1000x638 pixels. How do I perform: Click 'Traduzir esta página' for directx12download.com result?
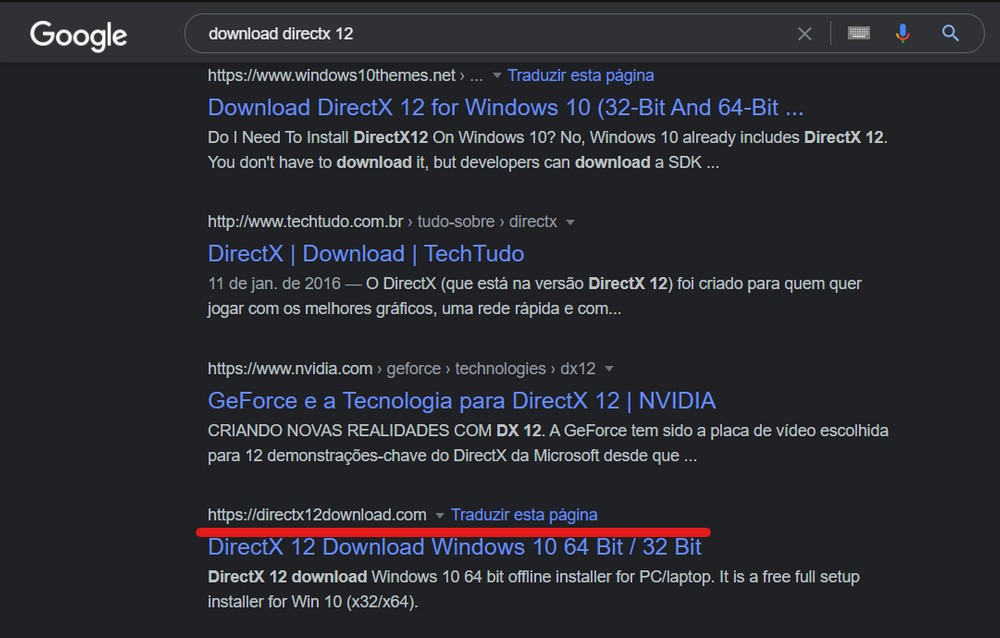(524, 515)
